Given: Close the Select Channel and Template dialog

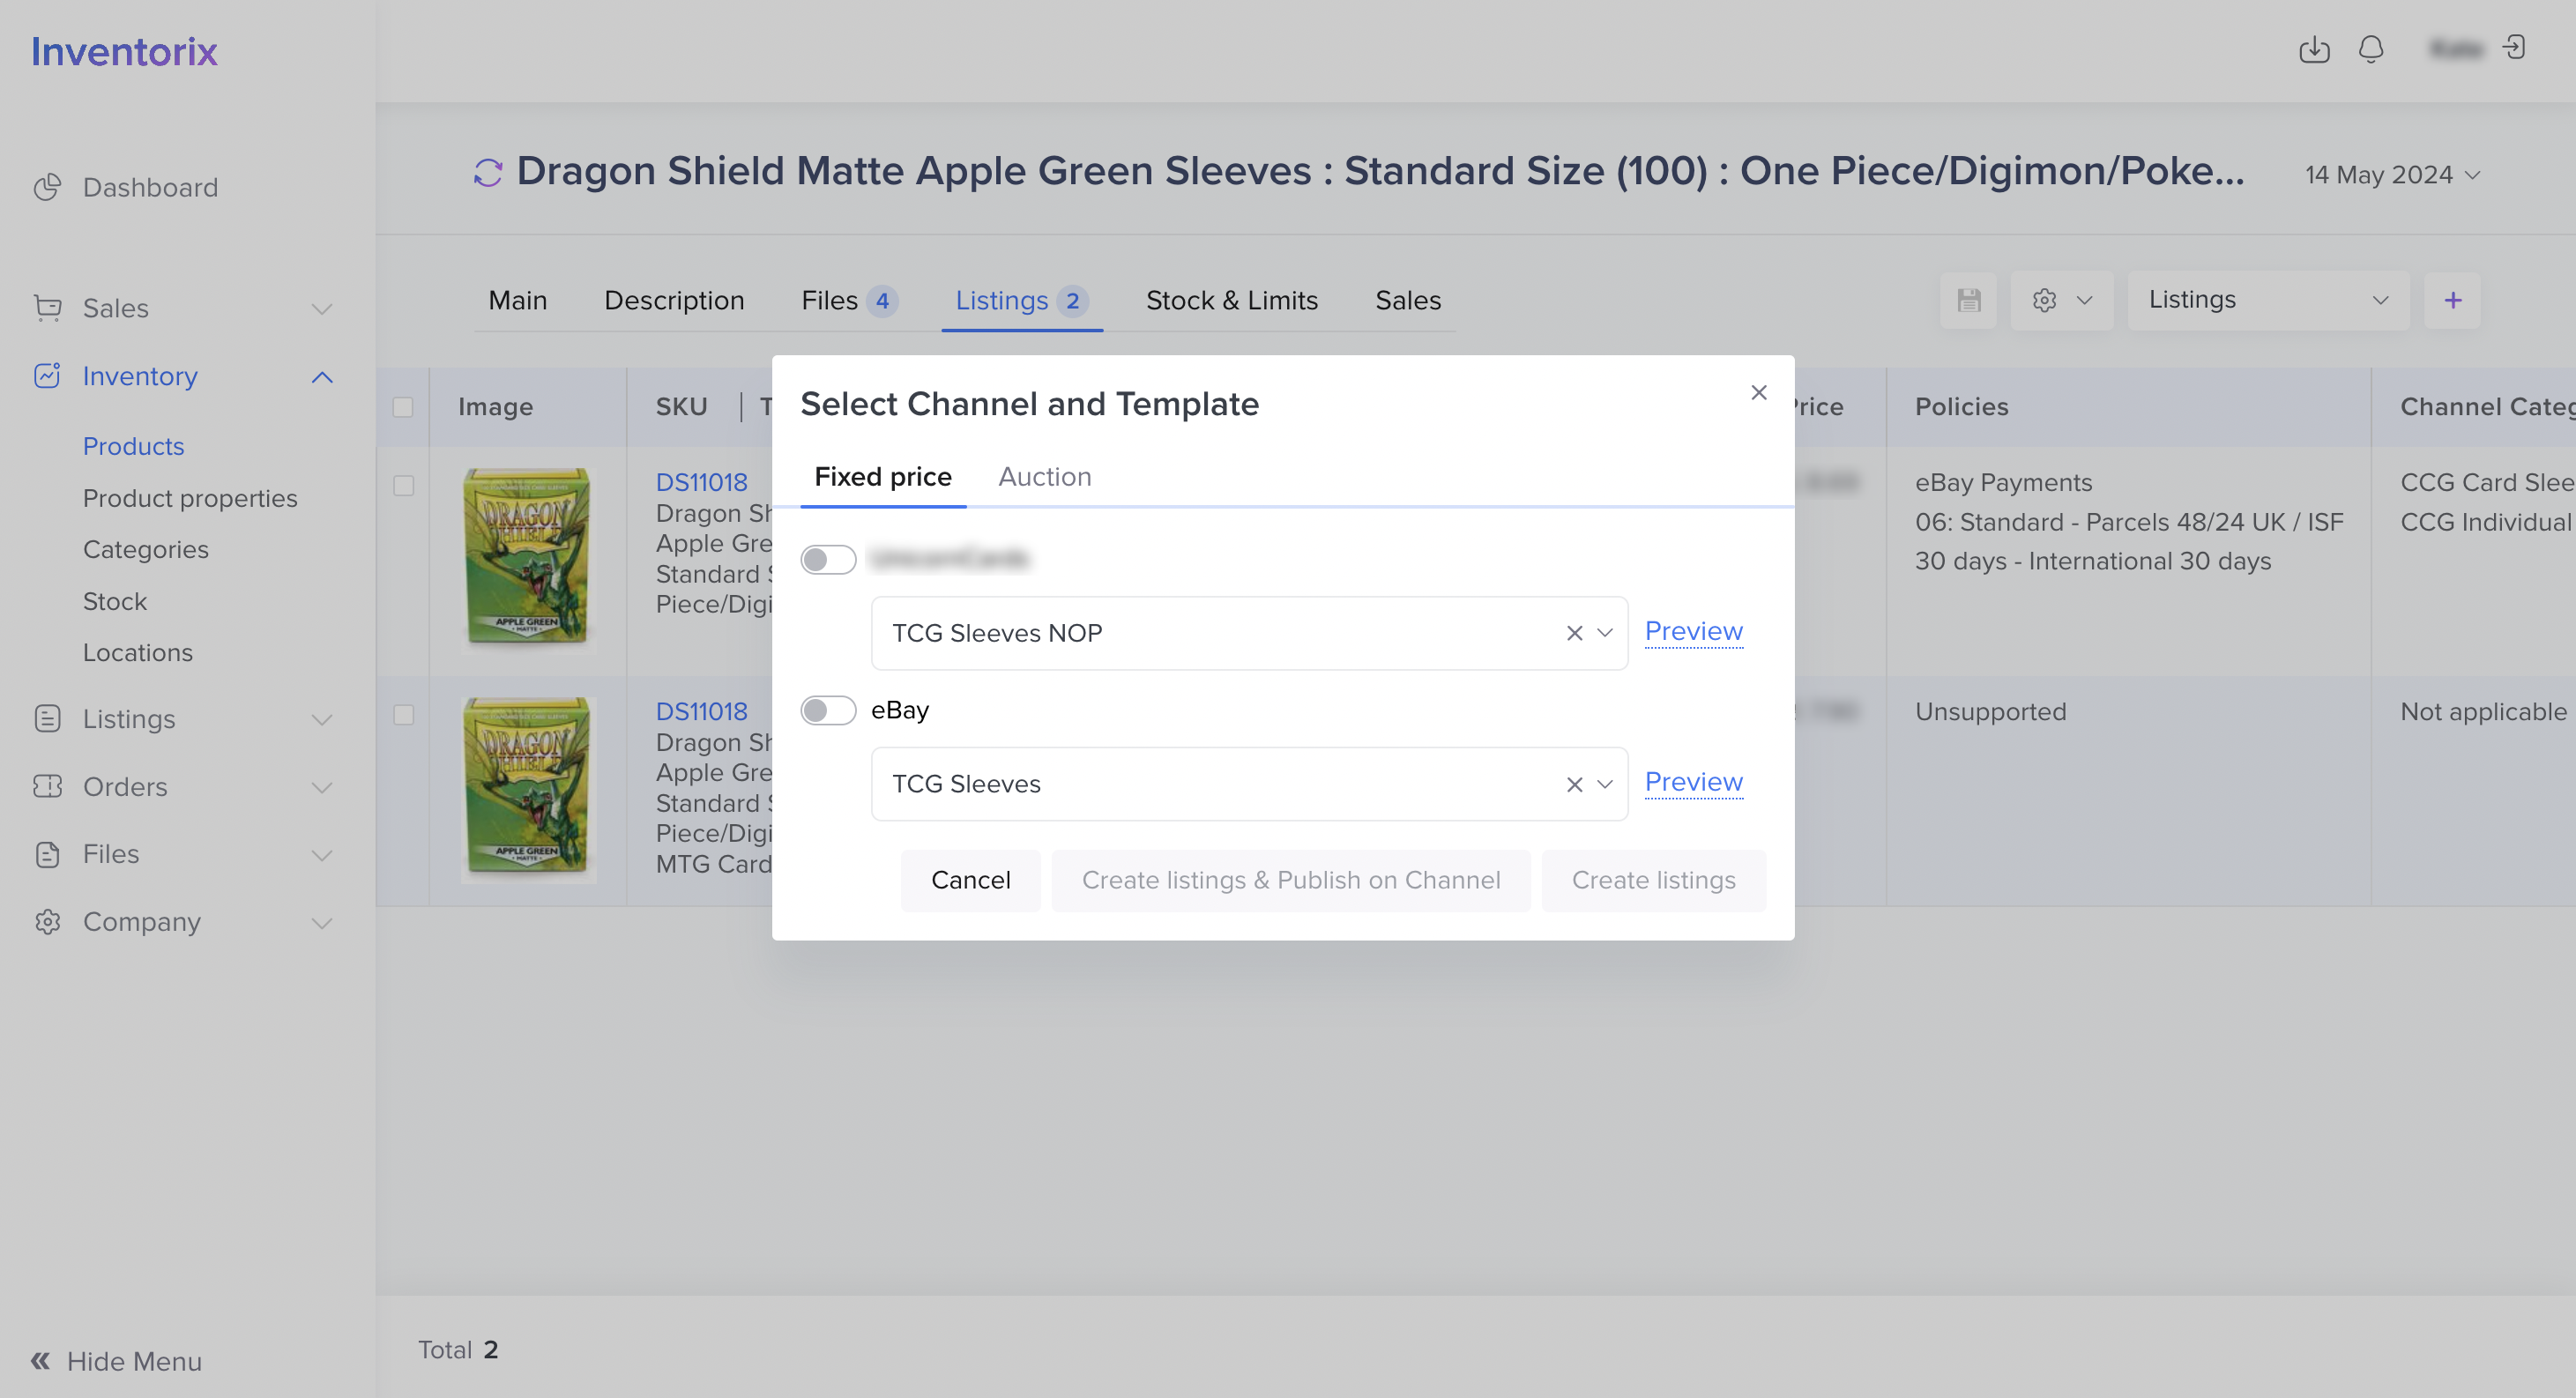Looking at the screenshot, I should [1759, 392].
